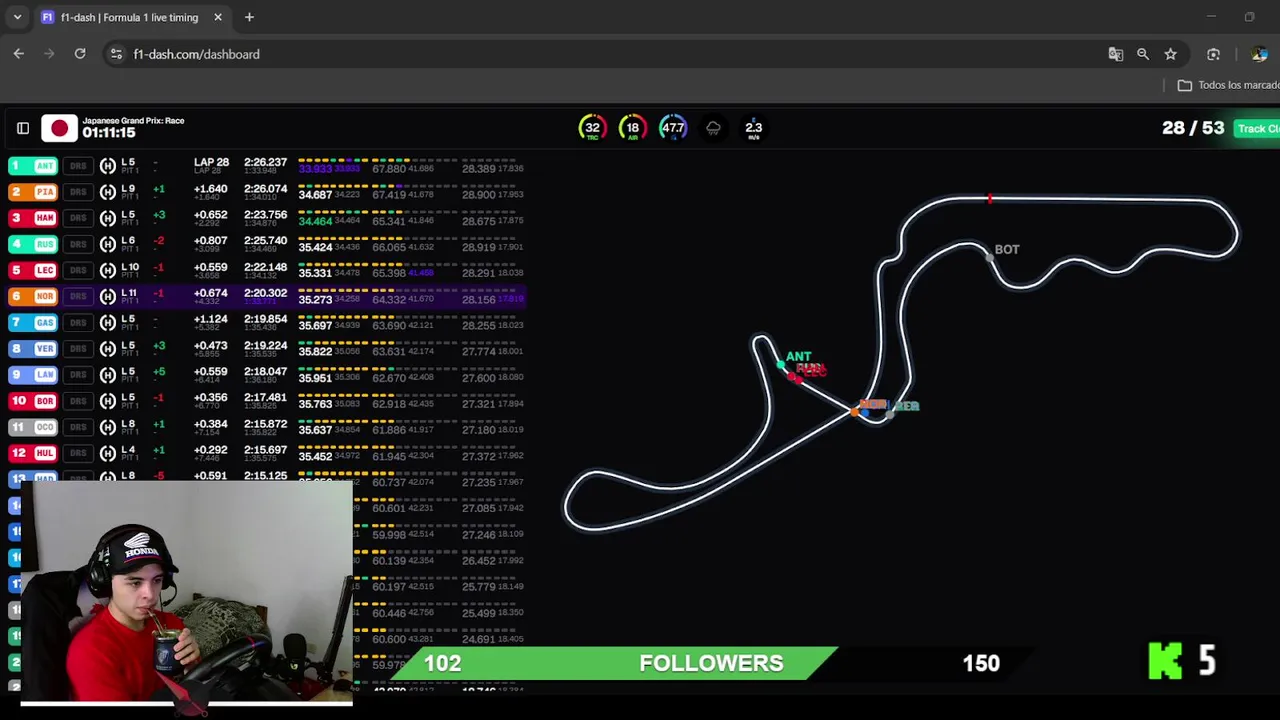Click the DRS indicator in LEC's row
The image size is (1280, 720).
78,270
